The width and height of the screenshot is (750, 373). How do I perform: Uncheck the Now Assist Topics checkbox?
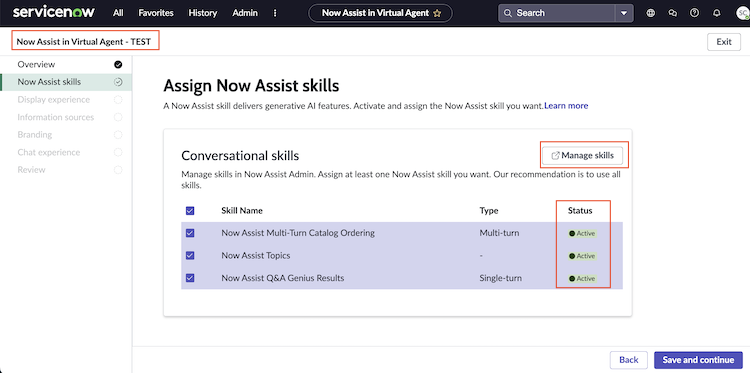[190, 255]
